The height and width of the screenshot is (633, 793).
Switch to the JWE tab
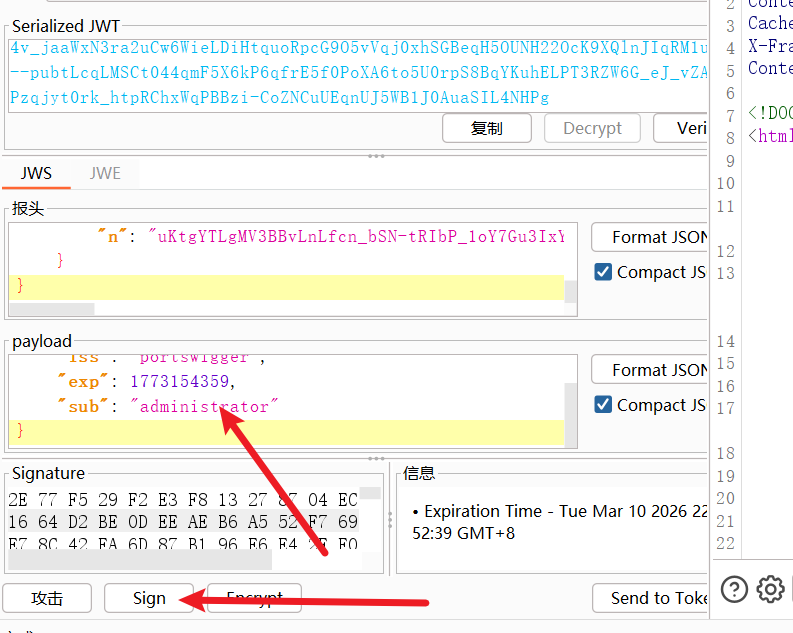(x=105, y=173)
